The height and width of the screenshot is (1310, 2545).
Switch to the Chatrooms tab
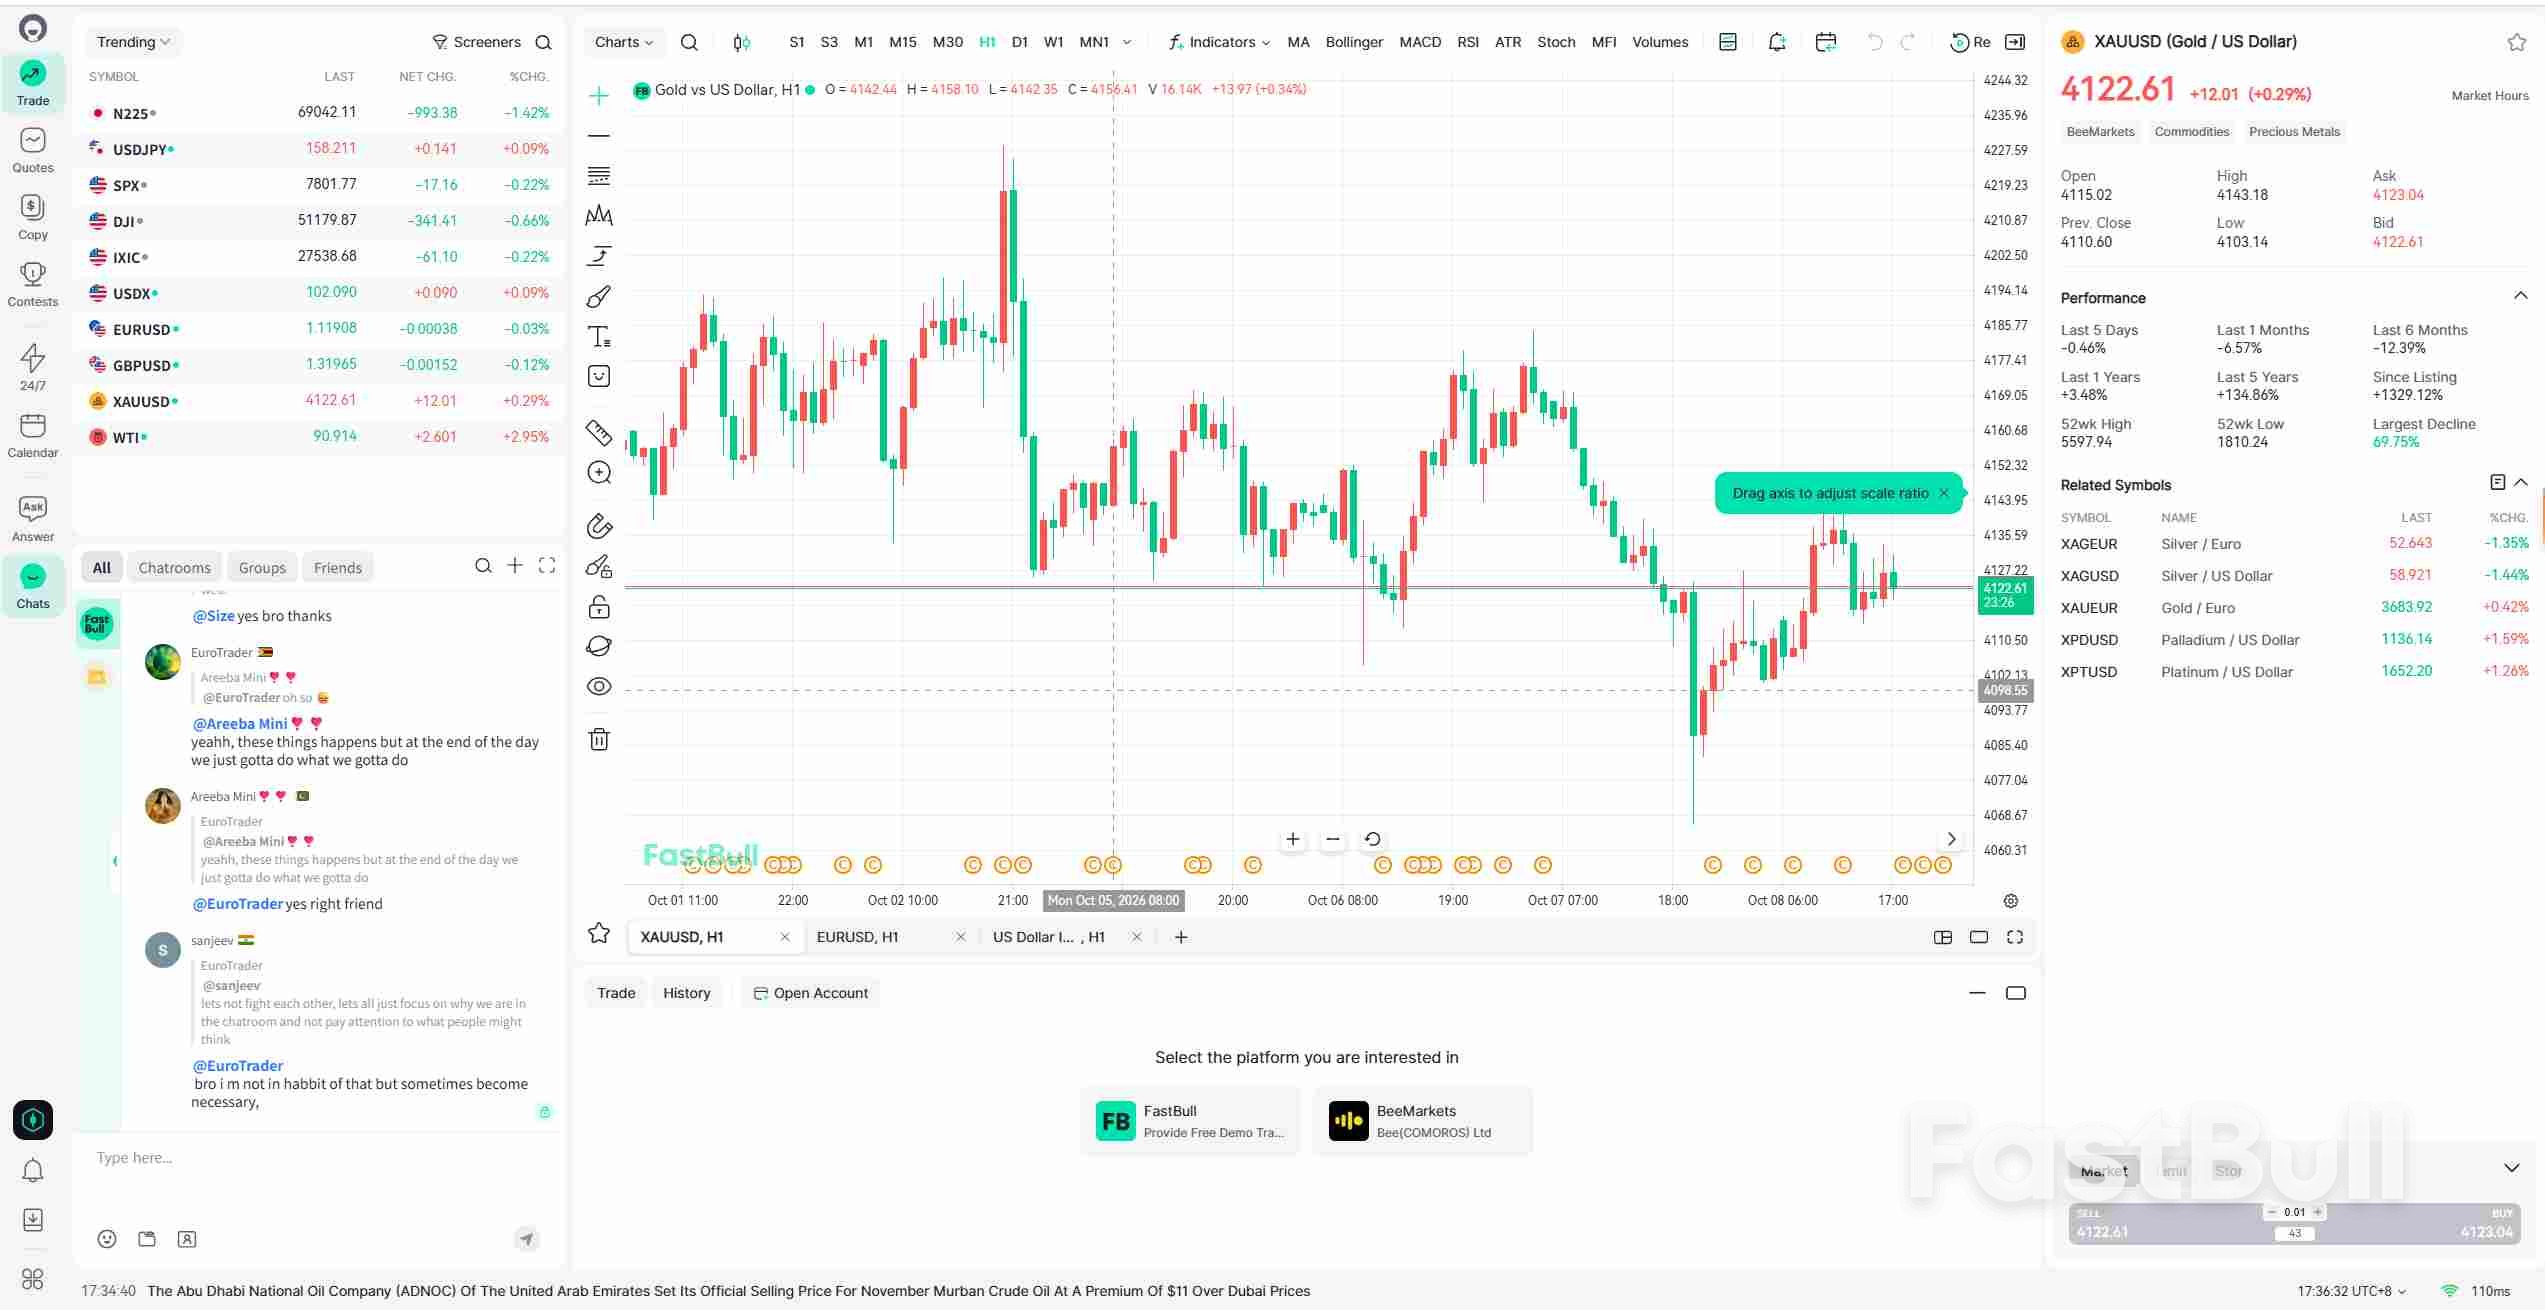(174, 568)
